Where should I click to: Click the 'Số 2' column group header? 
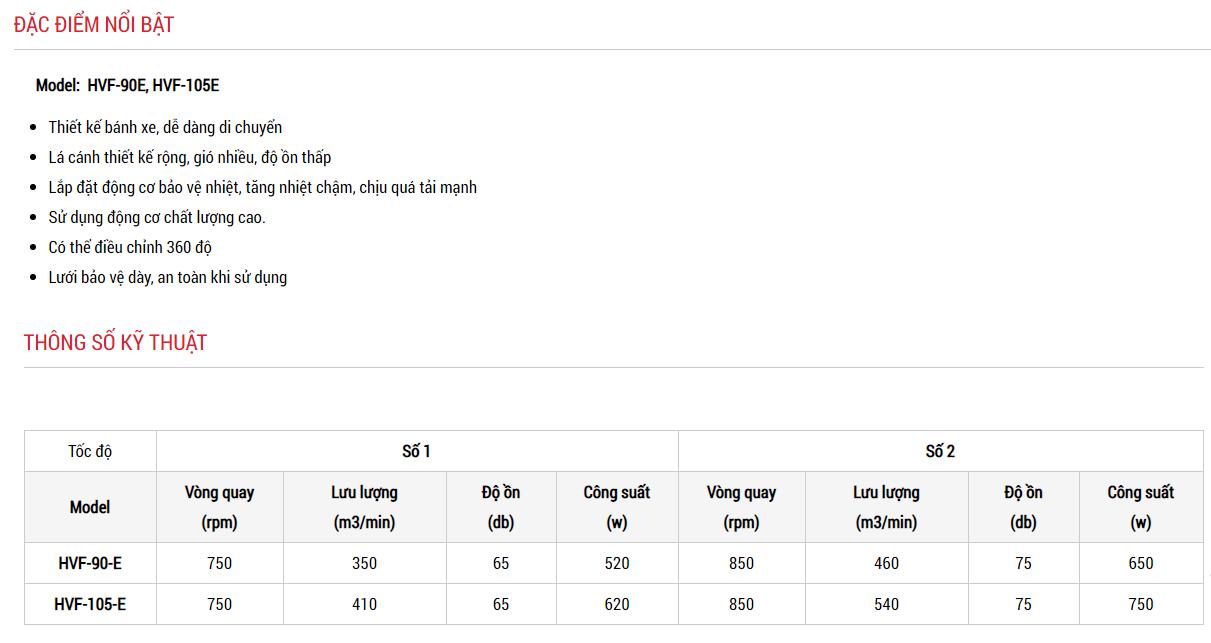point(940,451)
